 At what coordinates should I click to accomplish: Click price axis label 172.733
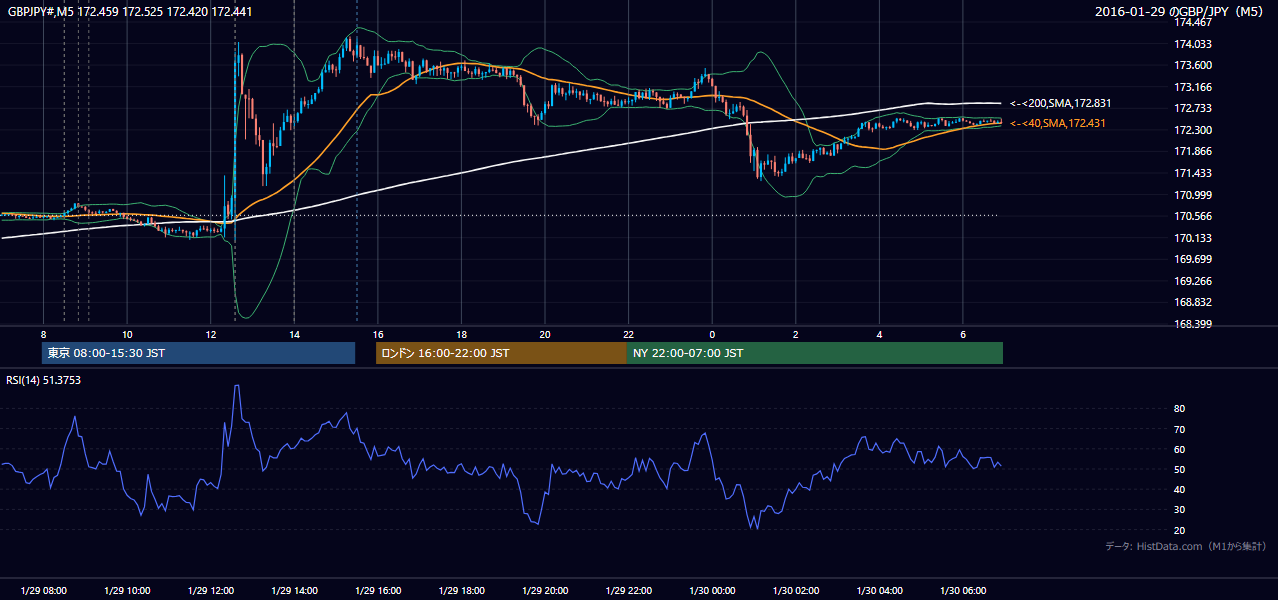coord(1192,109)
